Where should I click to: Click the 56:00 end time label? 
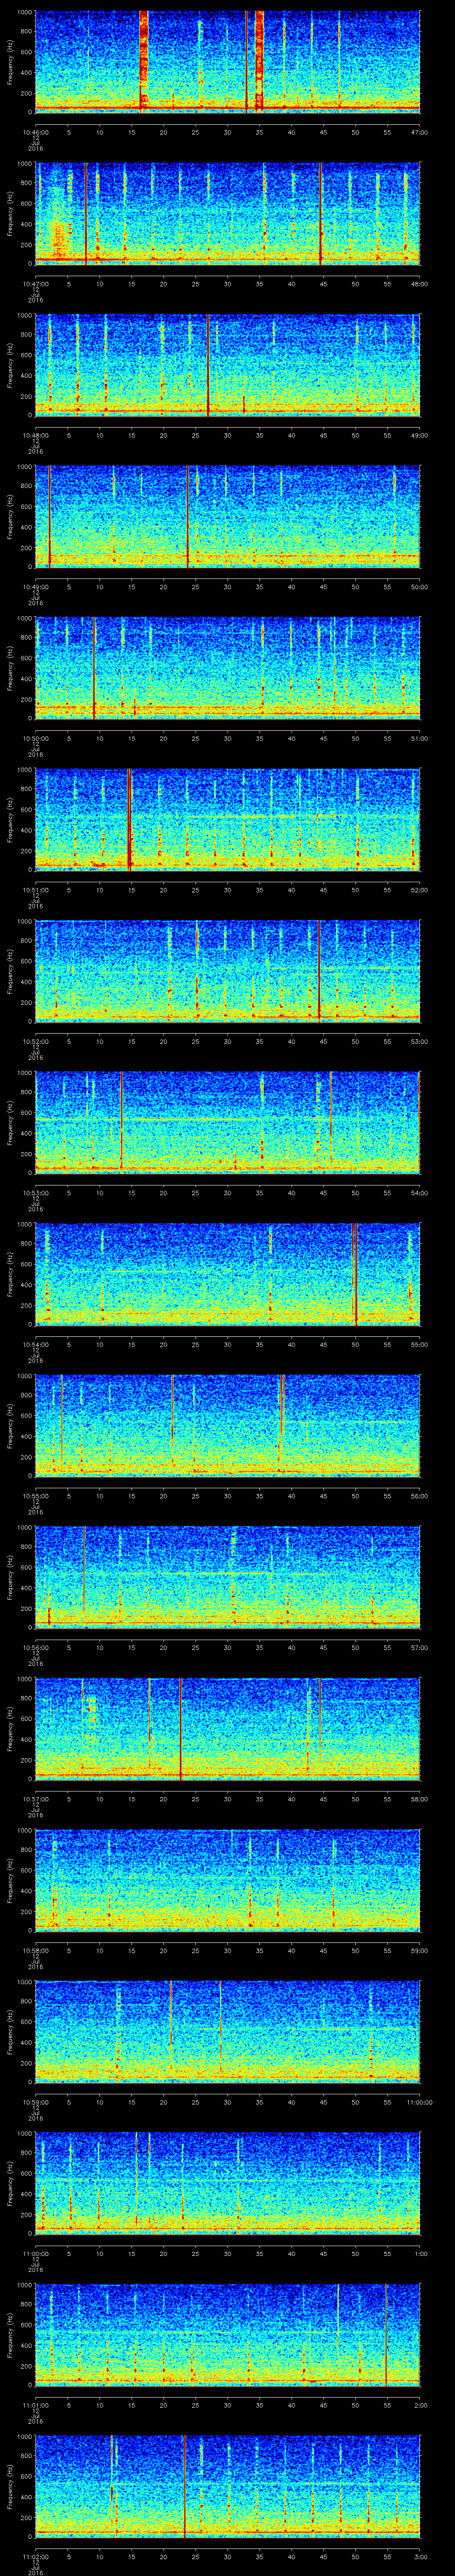pos(420,1496)
